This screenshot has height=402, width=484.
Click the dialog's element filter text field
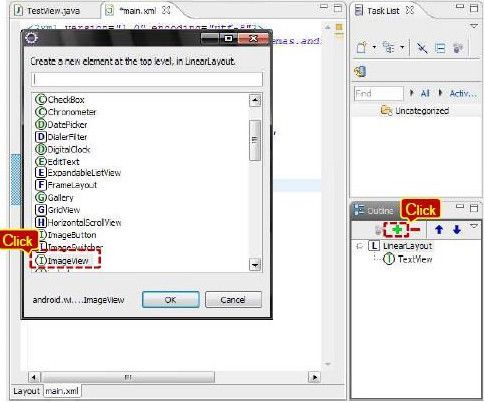147,79
